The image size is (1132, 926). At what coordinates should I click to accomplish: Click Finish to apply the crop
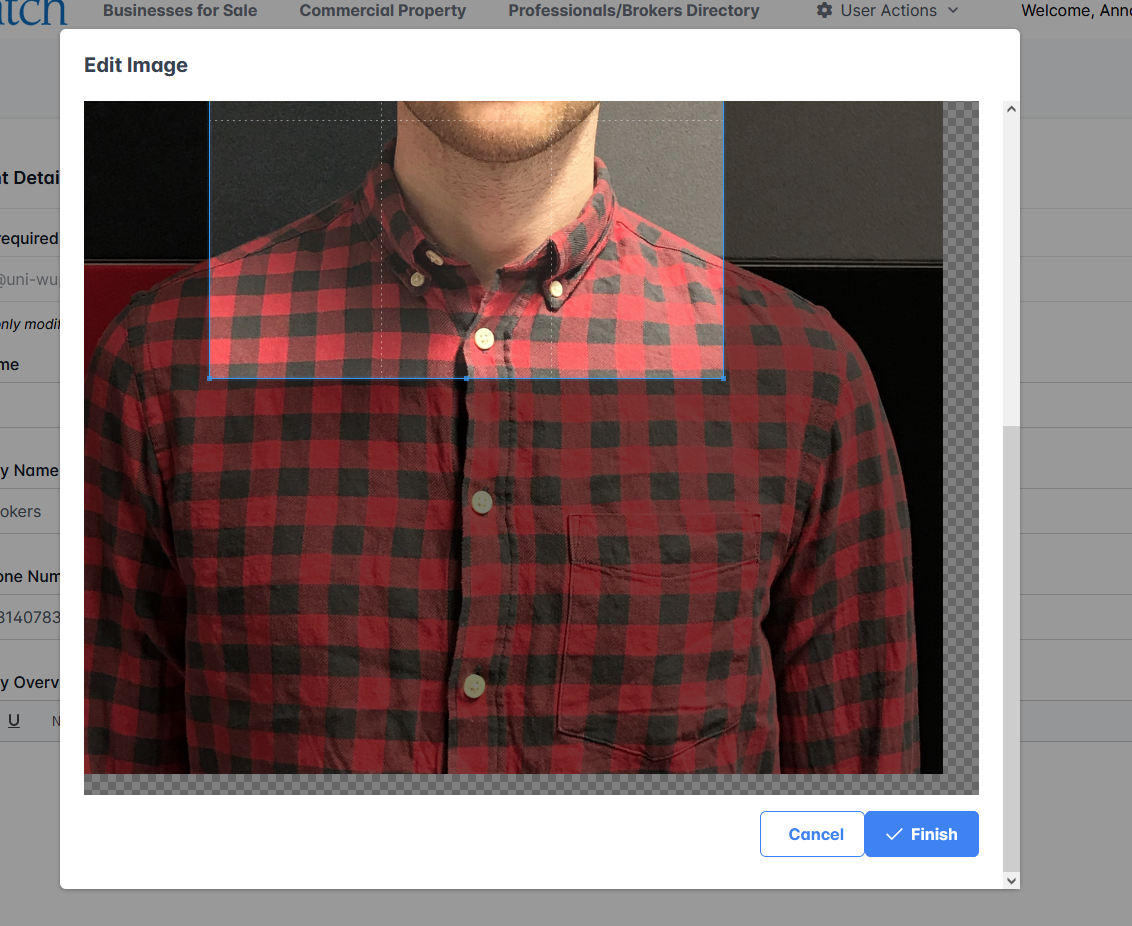tap(921, 834)
